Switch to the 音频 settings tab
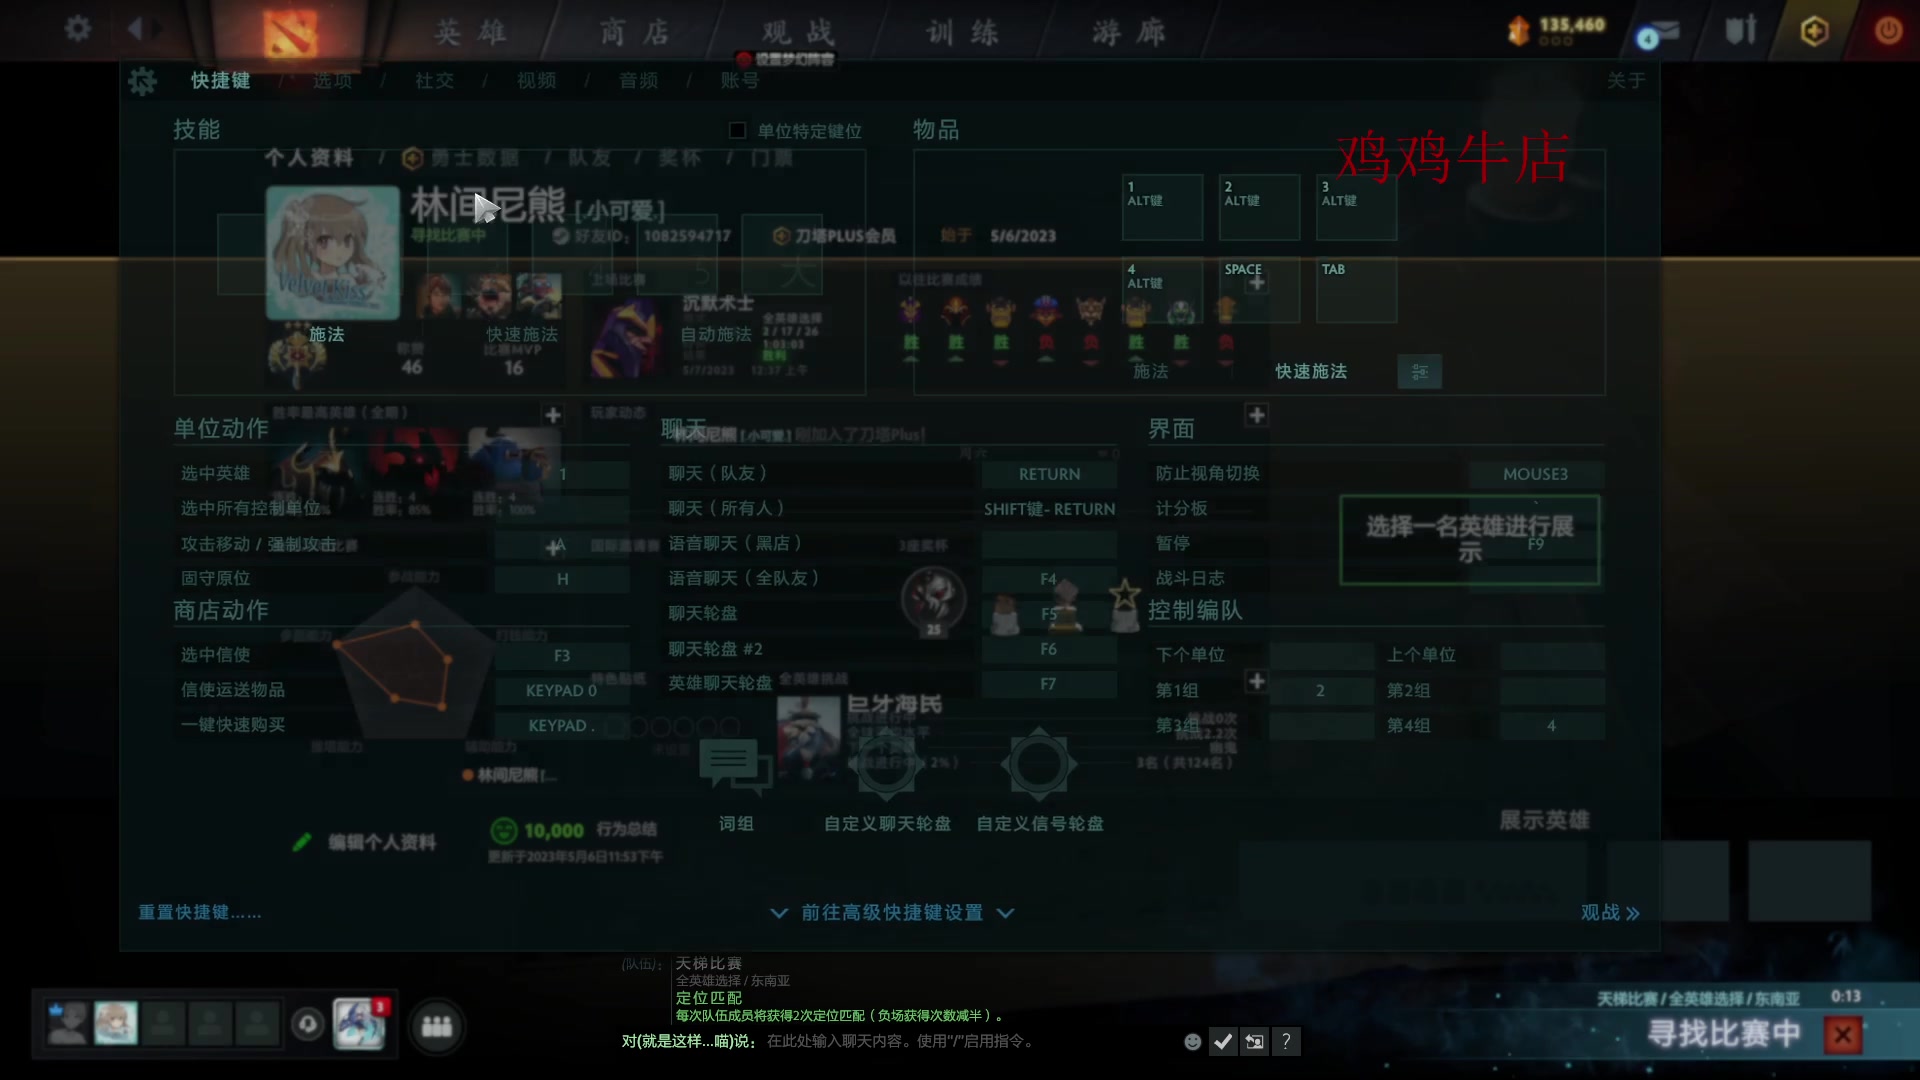 (638, 81)
